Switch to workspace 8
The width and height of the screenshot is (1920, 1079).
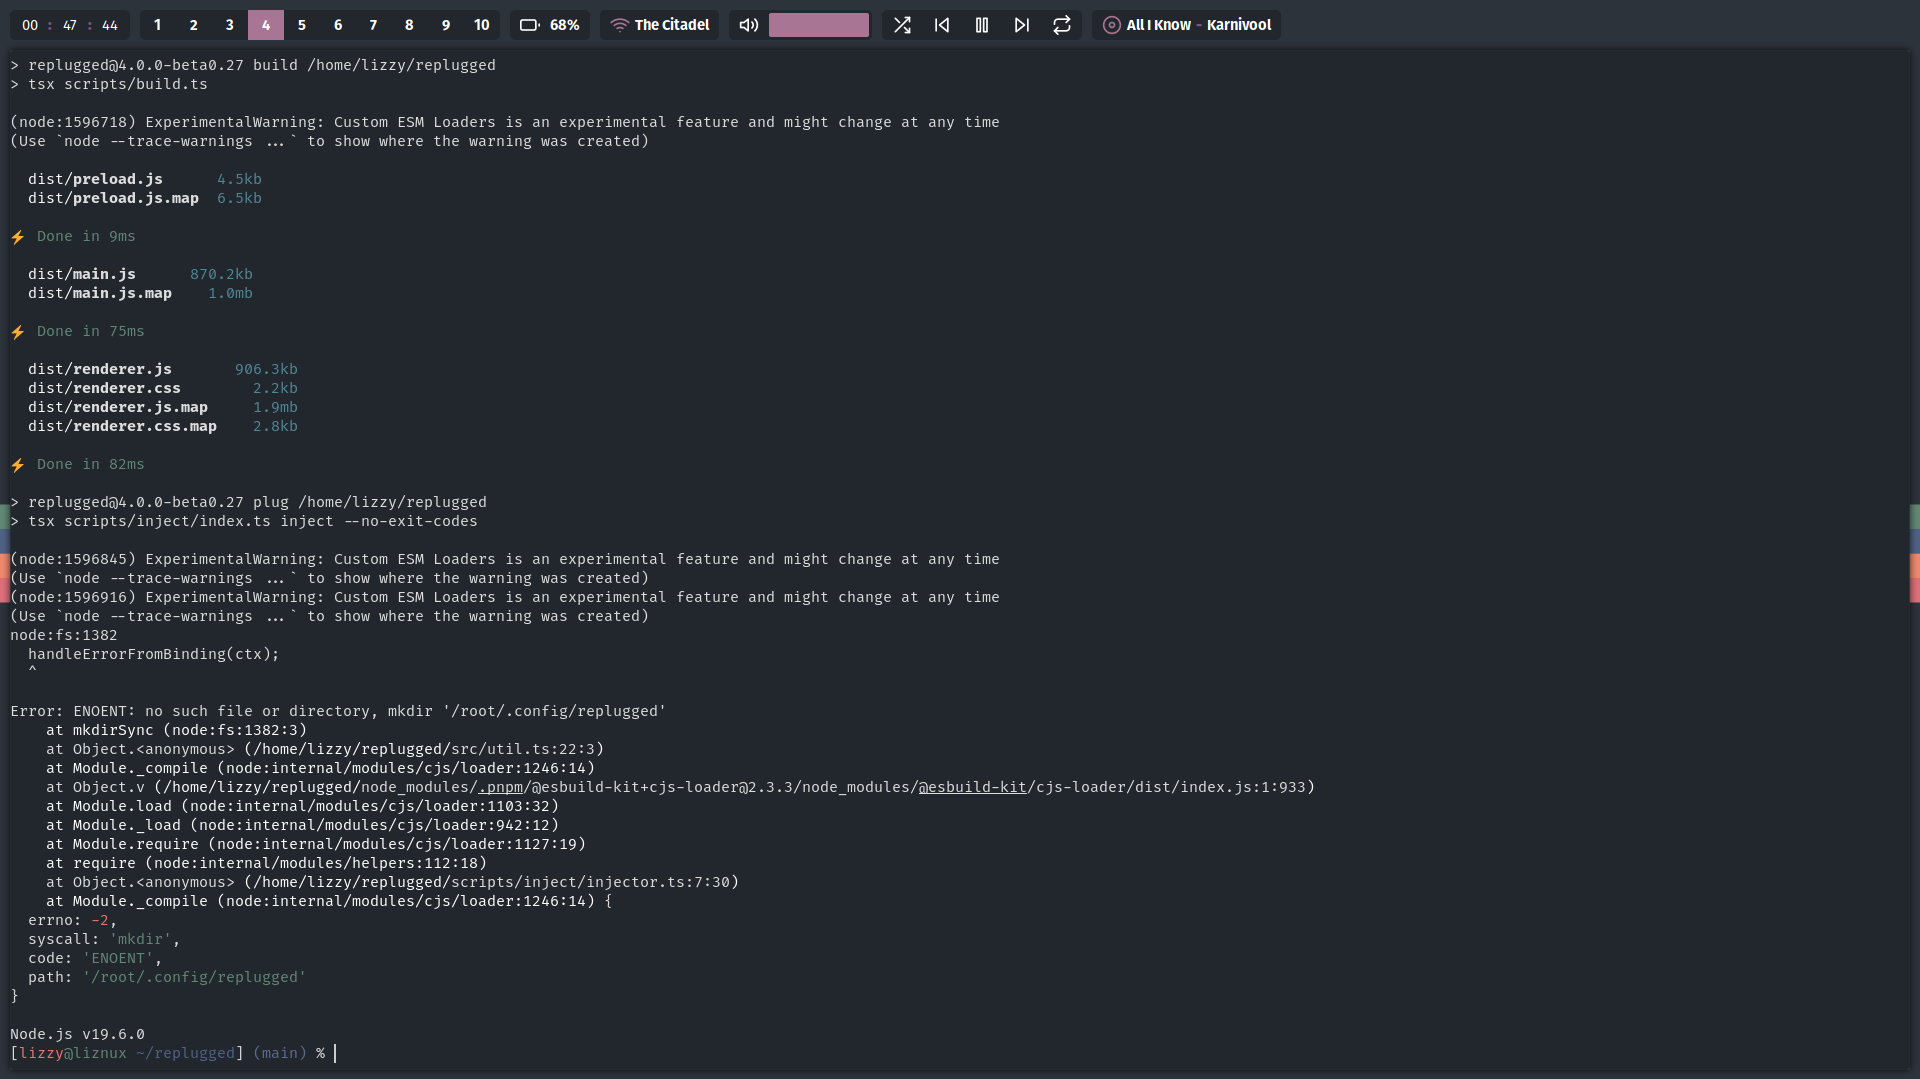pos(409,25)
